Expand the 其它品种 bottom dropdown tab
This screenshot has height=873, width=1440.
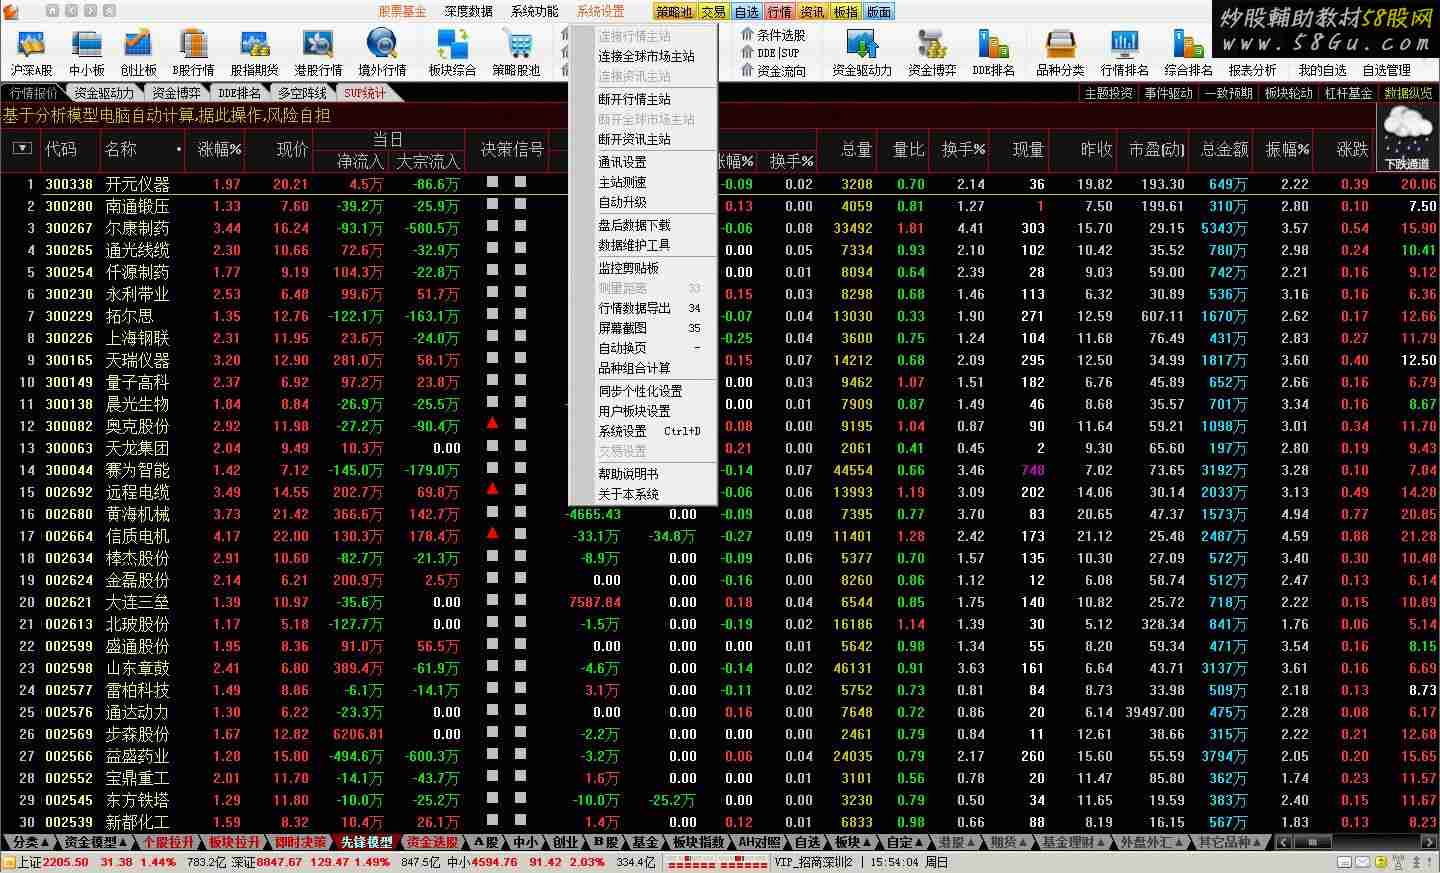pyautogui.click(x=1232, y=842)
